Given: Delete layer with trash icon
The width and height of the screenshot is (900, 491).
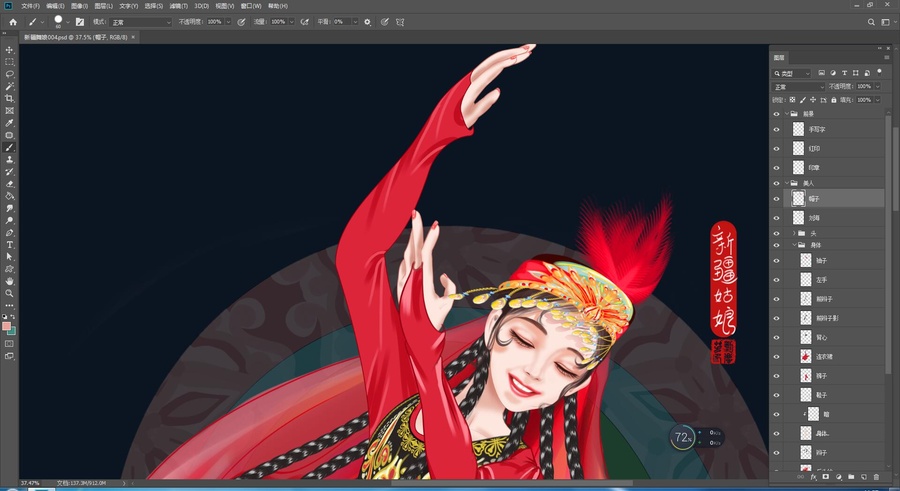Looking at the screenshot, I should 876,477.
